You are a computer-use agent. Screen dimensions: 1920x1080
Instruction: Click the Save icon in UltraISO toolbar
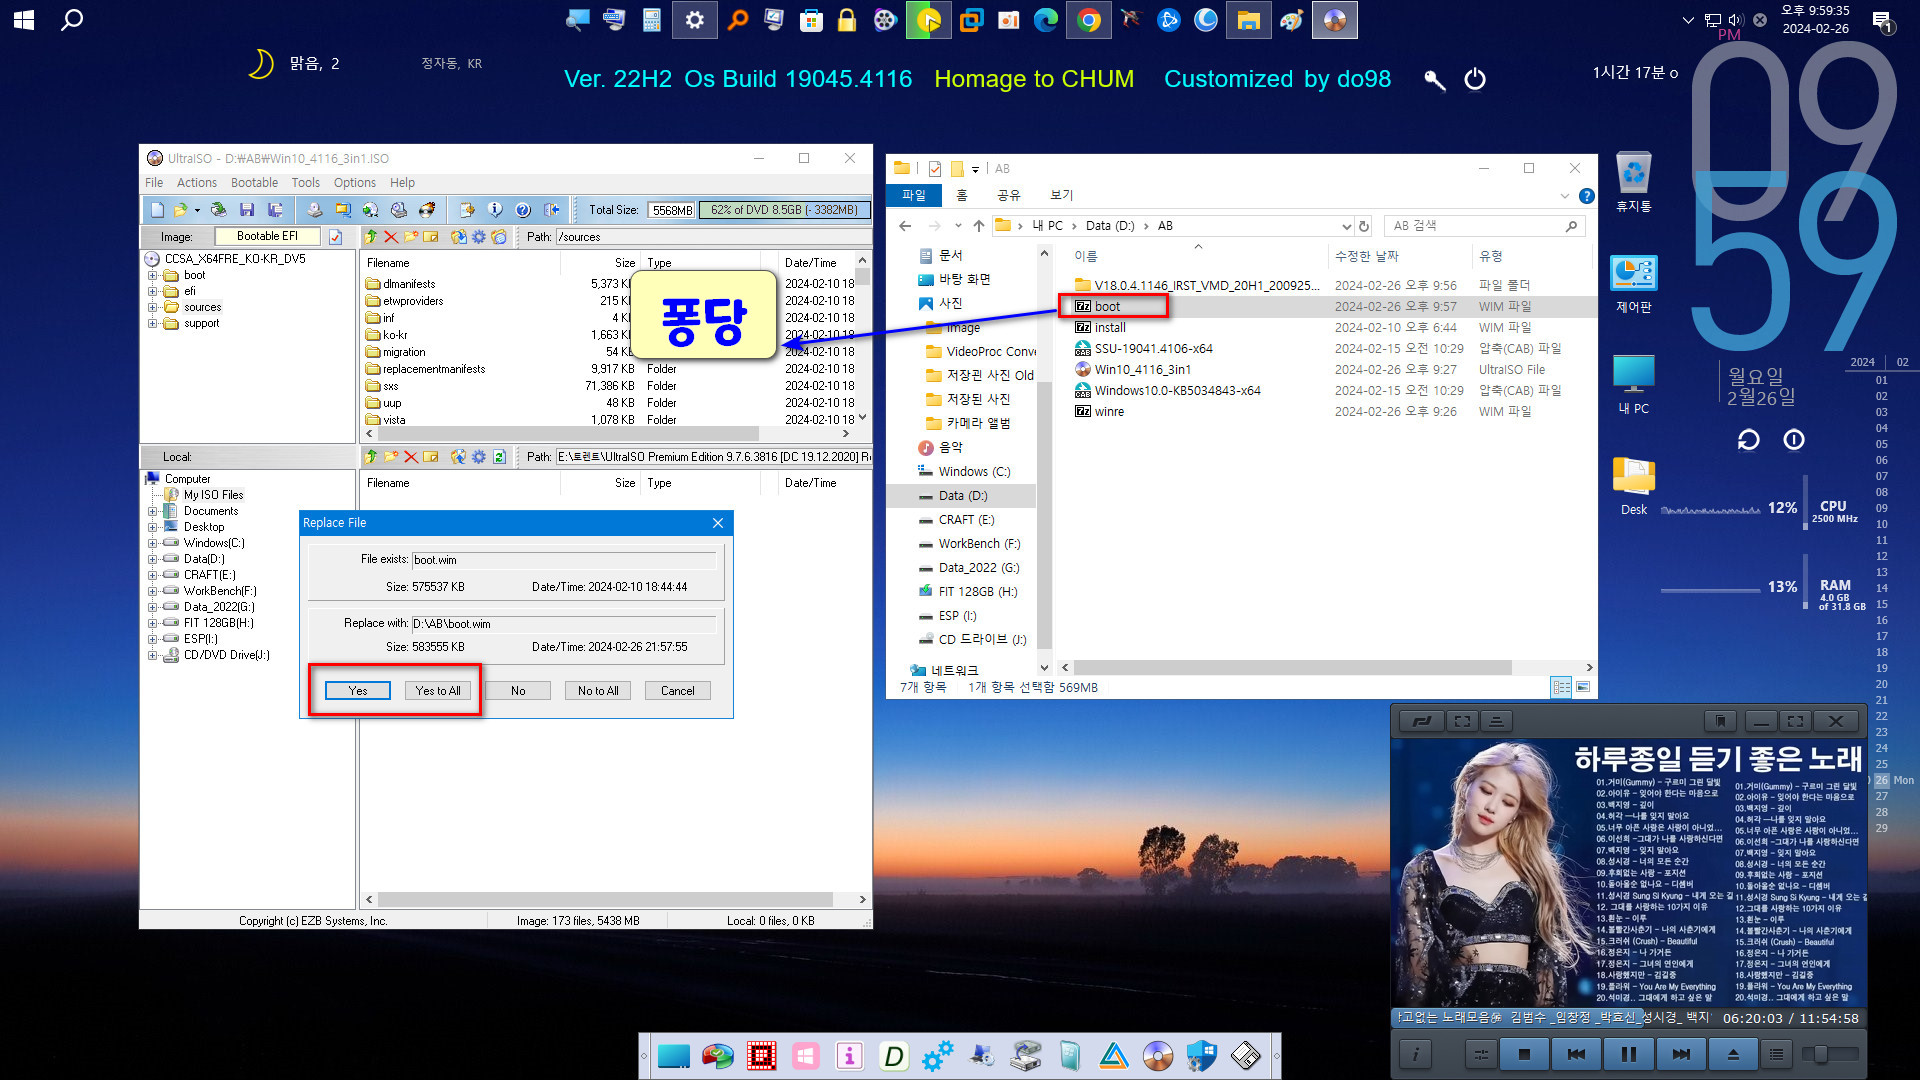tap(247, 210)
